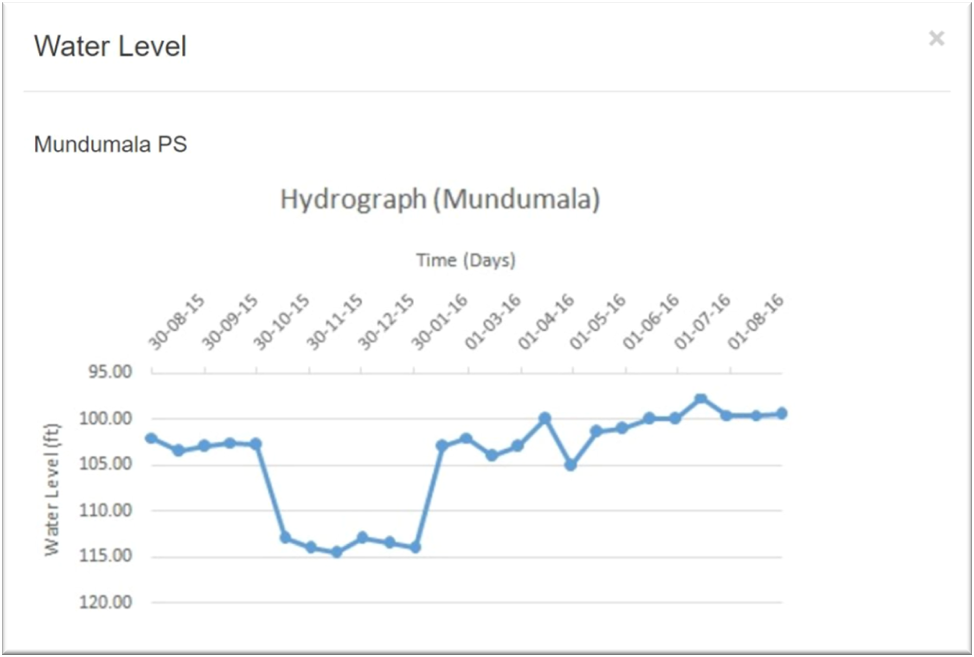Click the dip data point at 01-04-16
Screen dimensions: 974x657
570,463
